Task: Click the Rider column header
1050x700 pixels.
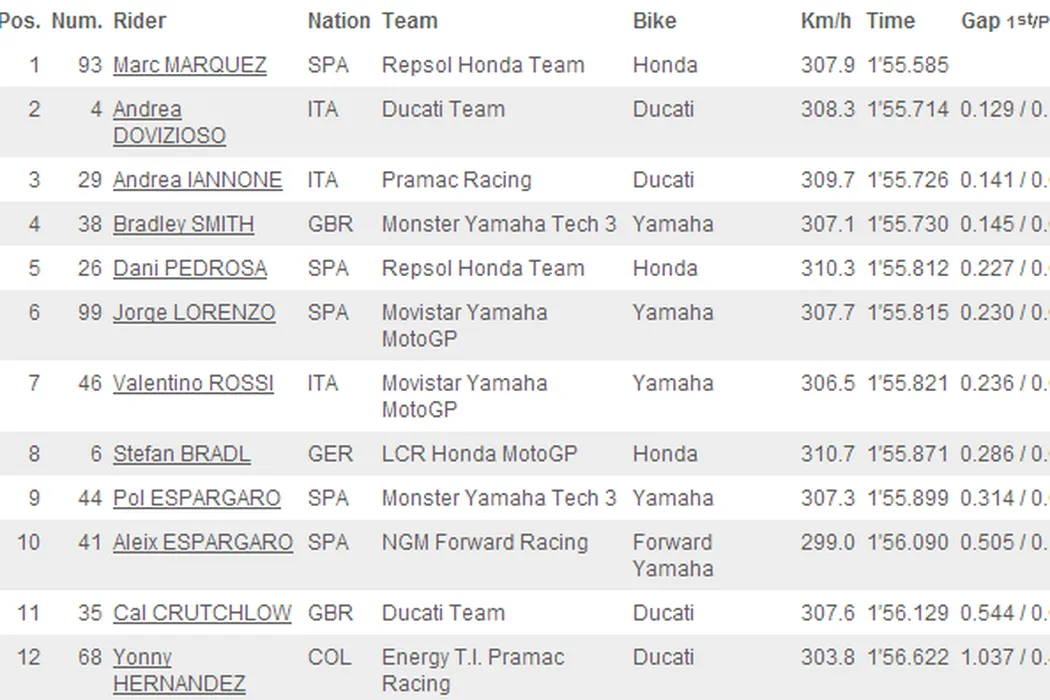Action: [139, 21]
